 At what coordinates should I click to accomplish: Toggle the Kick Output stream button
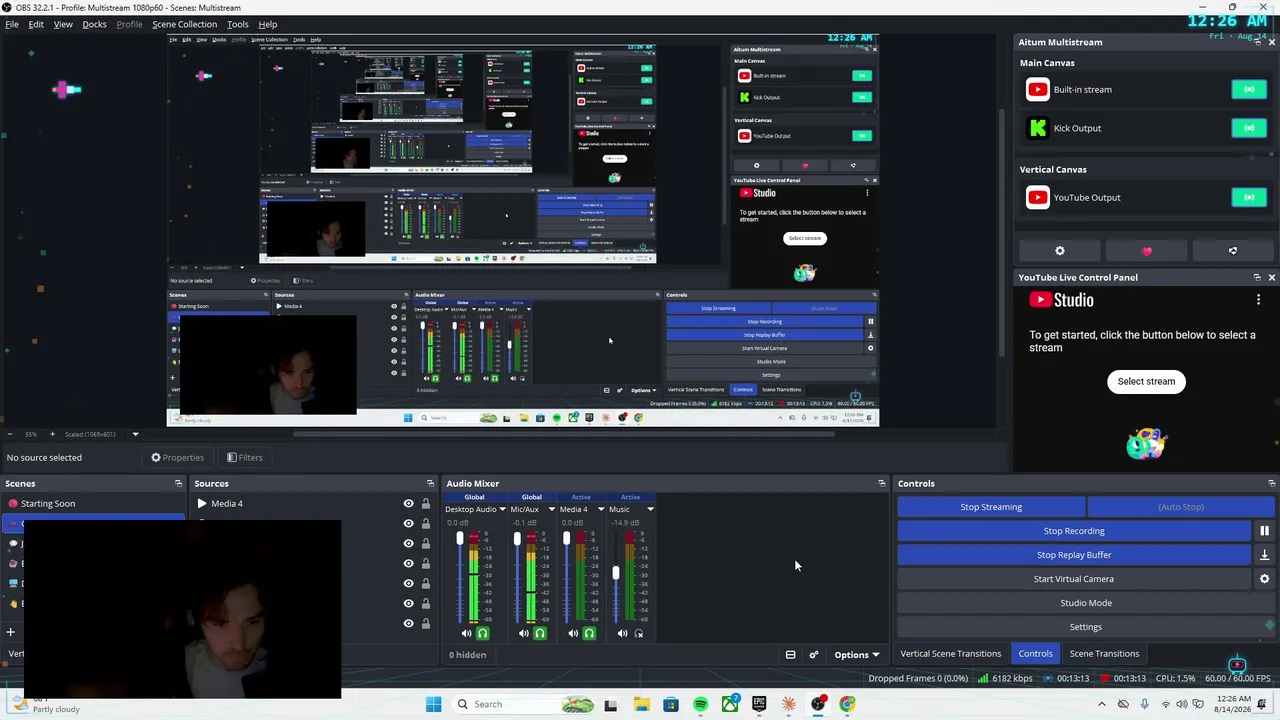[1249, 128]
